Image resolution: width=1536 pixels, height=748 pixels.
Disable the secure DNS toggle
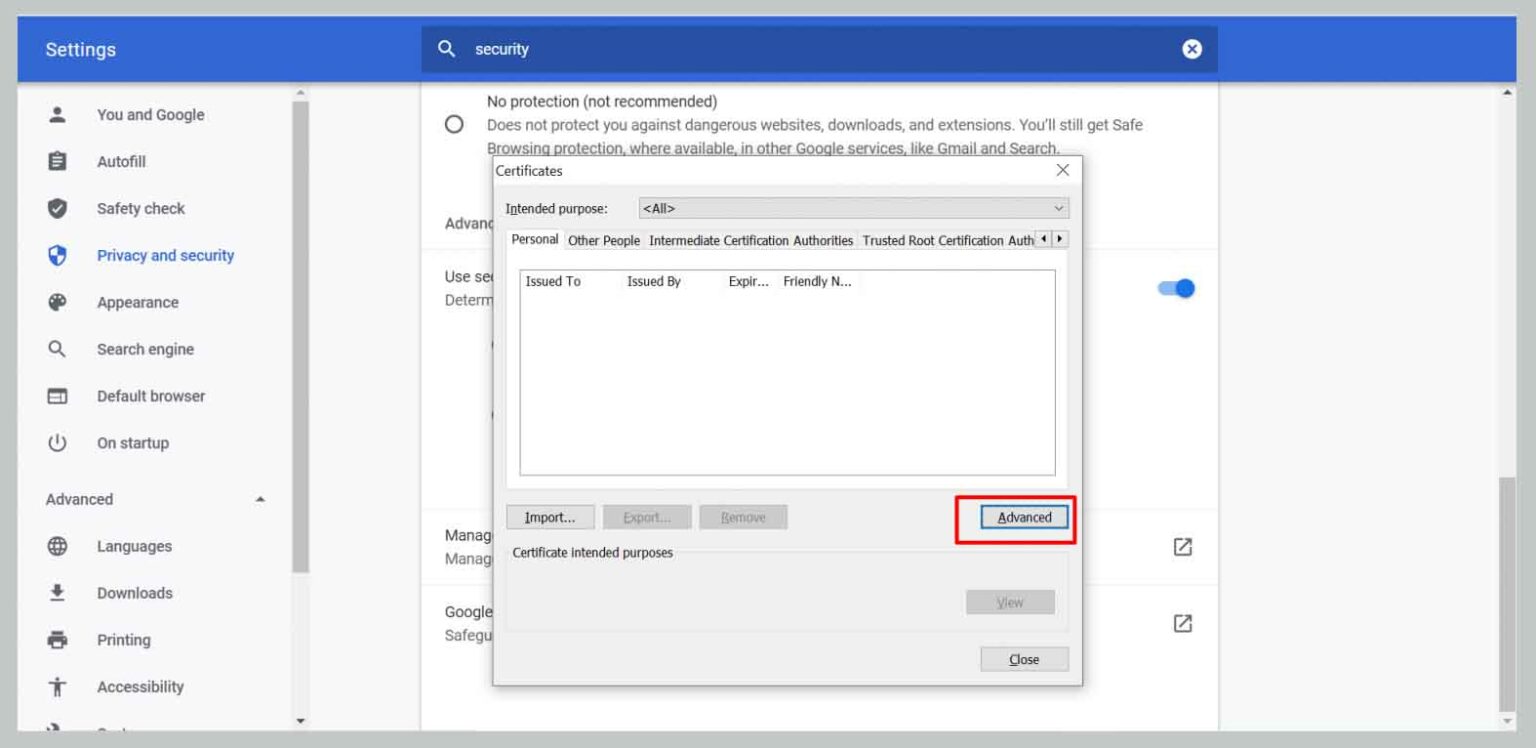pyautogui.click(x=1177, y=288)
